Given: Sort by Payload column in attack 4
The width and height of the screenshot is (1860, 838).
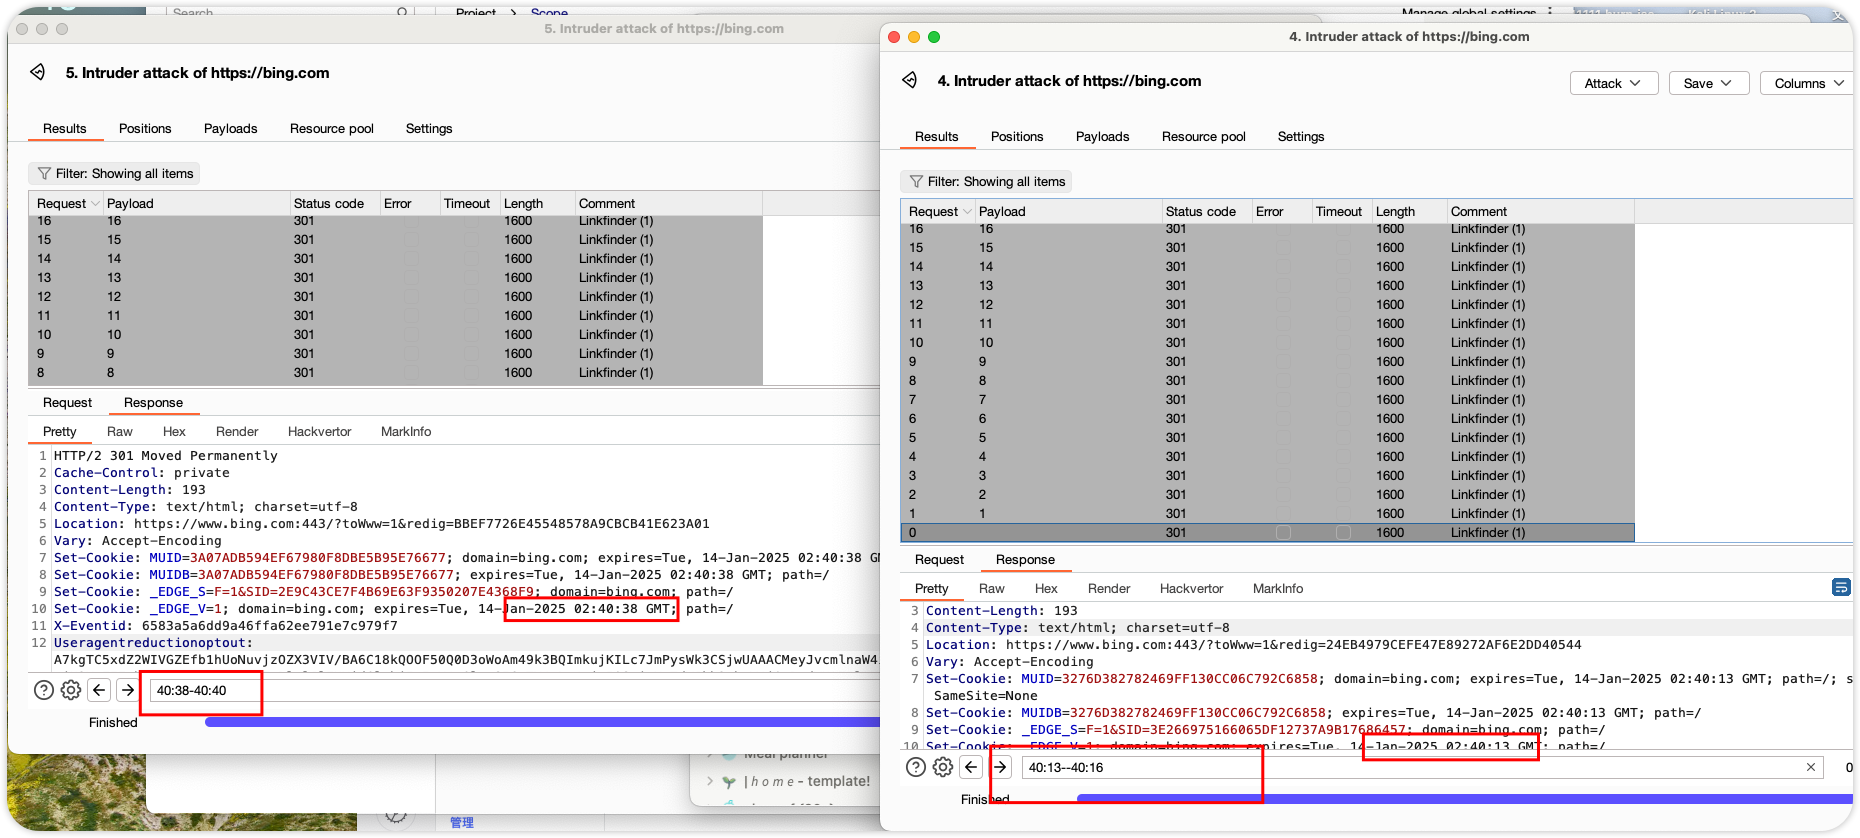Looking at the screenshot, I should point(1068,212).
